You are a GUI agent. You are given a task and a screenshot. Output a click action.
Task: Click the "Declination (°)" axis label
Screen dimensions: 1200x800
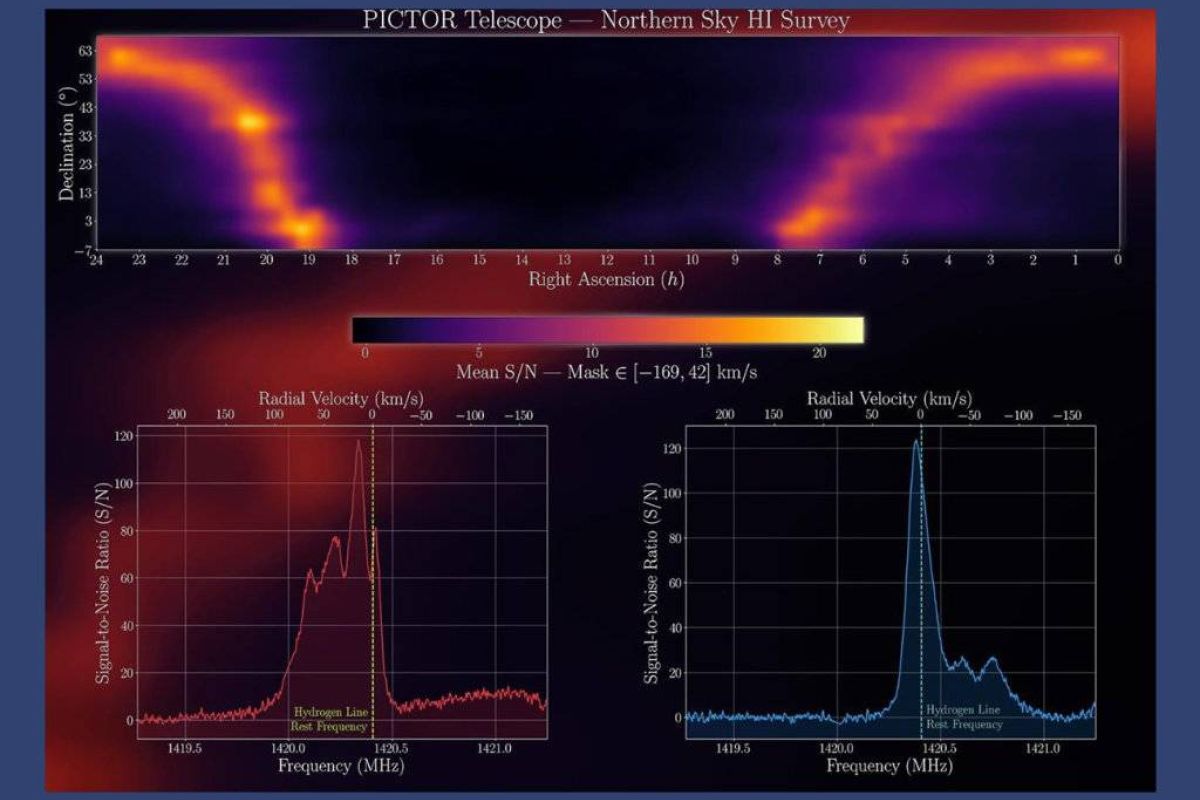pos(67,142)
